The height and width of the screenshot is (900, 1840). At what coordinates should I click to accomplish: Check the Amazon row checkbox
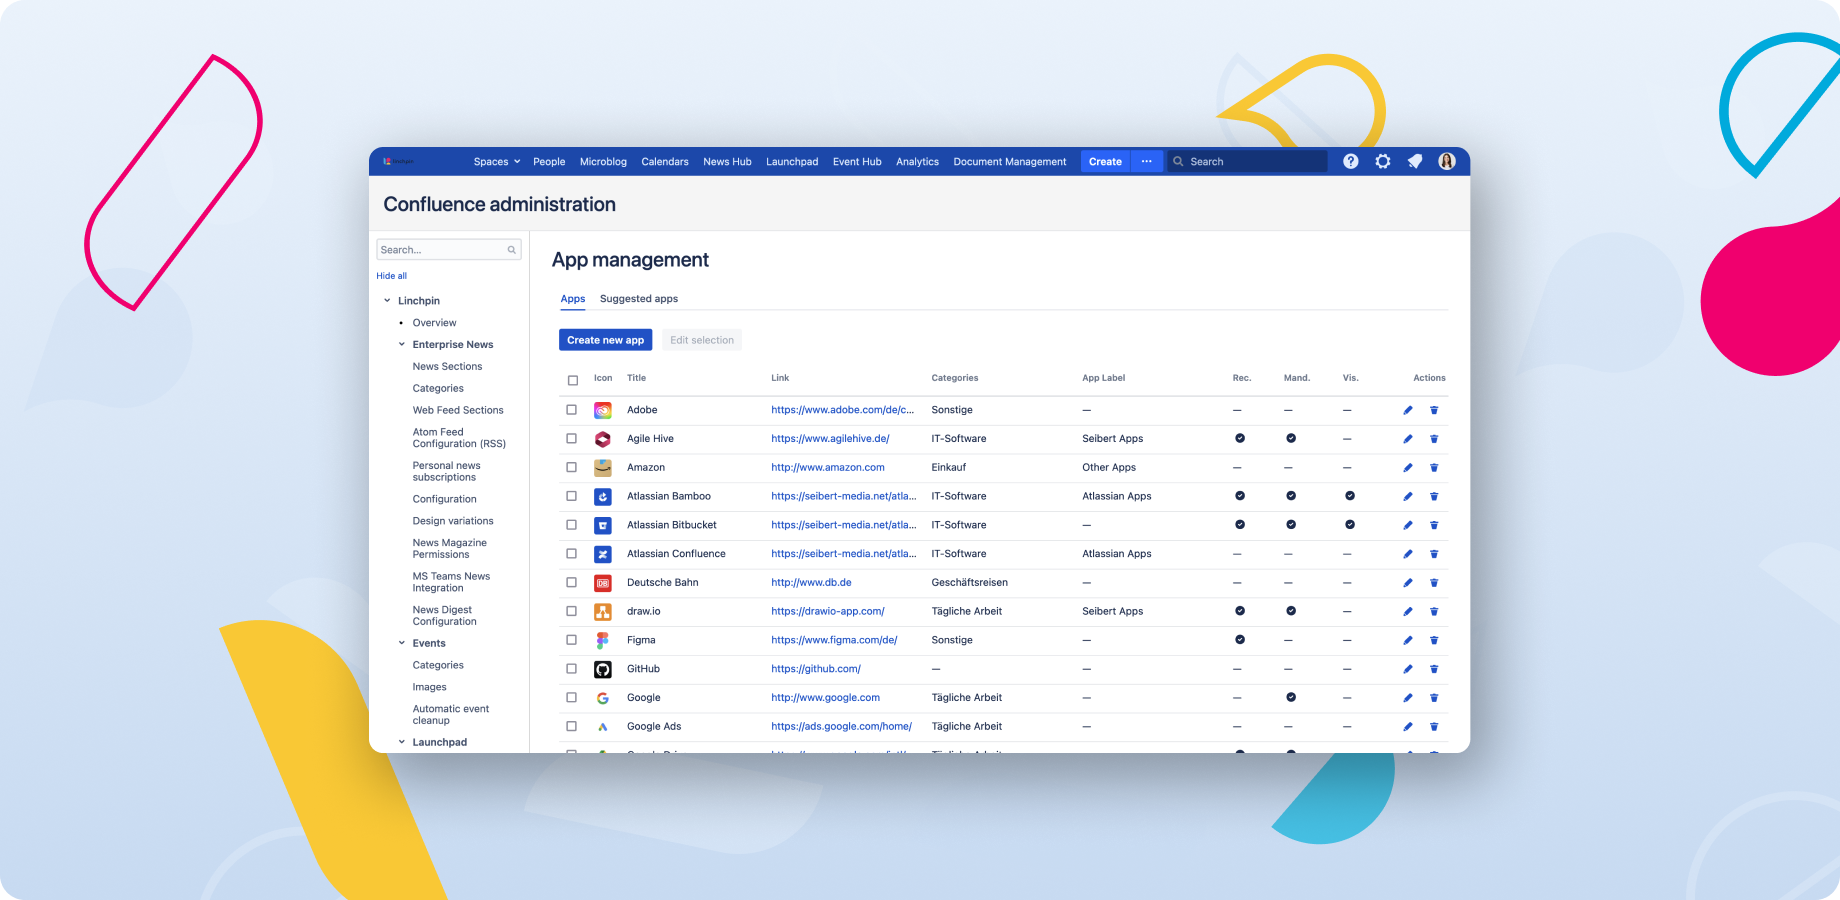click(572, 467)
